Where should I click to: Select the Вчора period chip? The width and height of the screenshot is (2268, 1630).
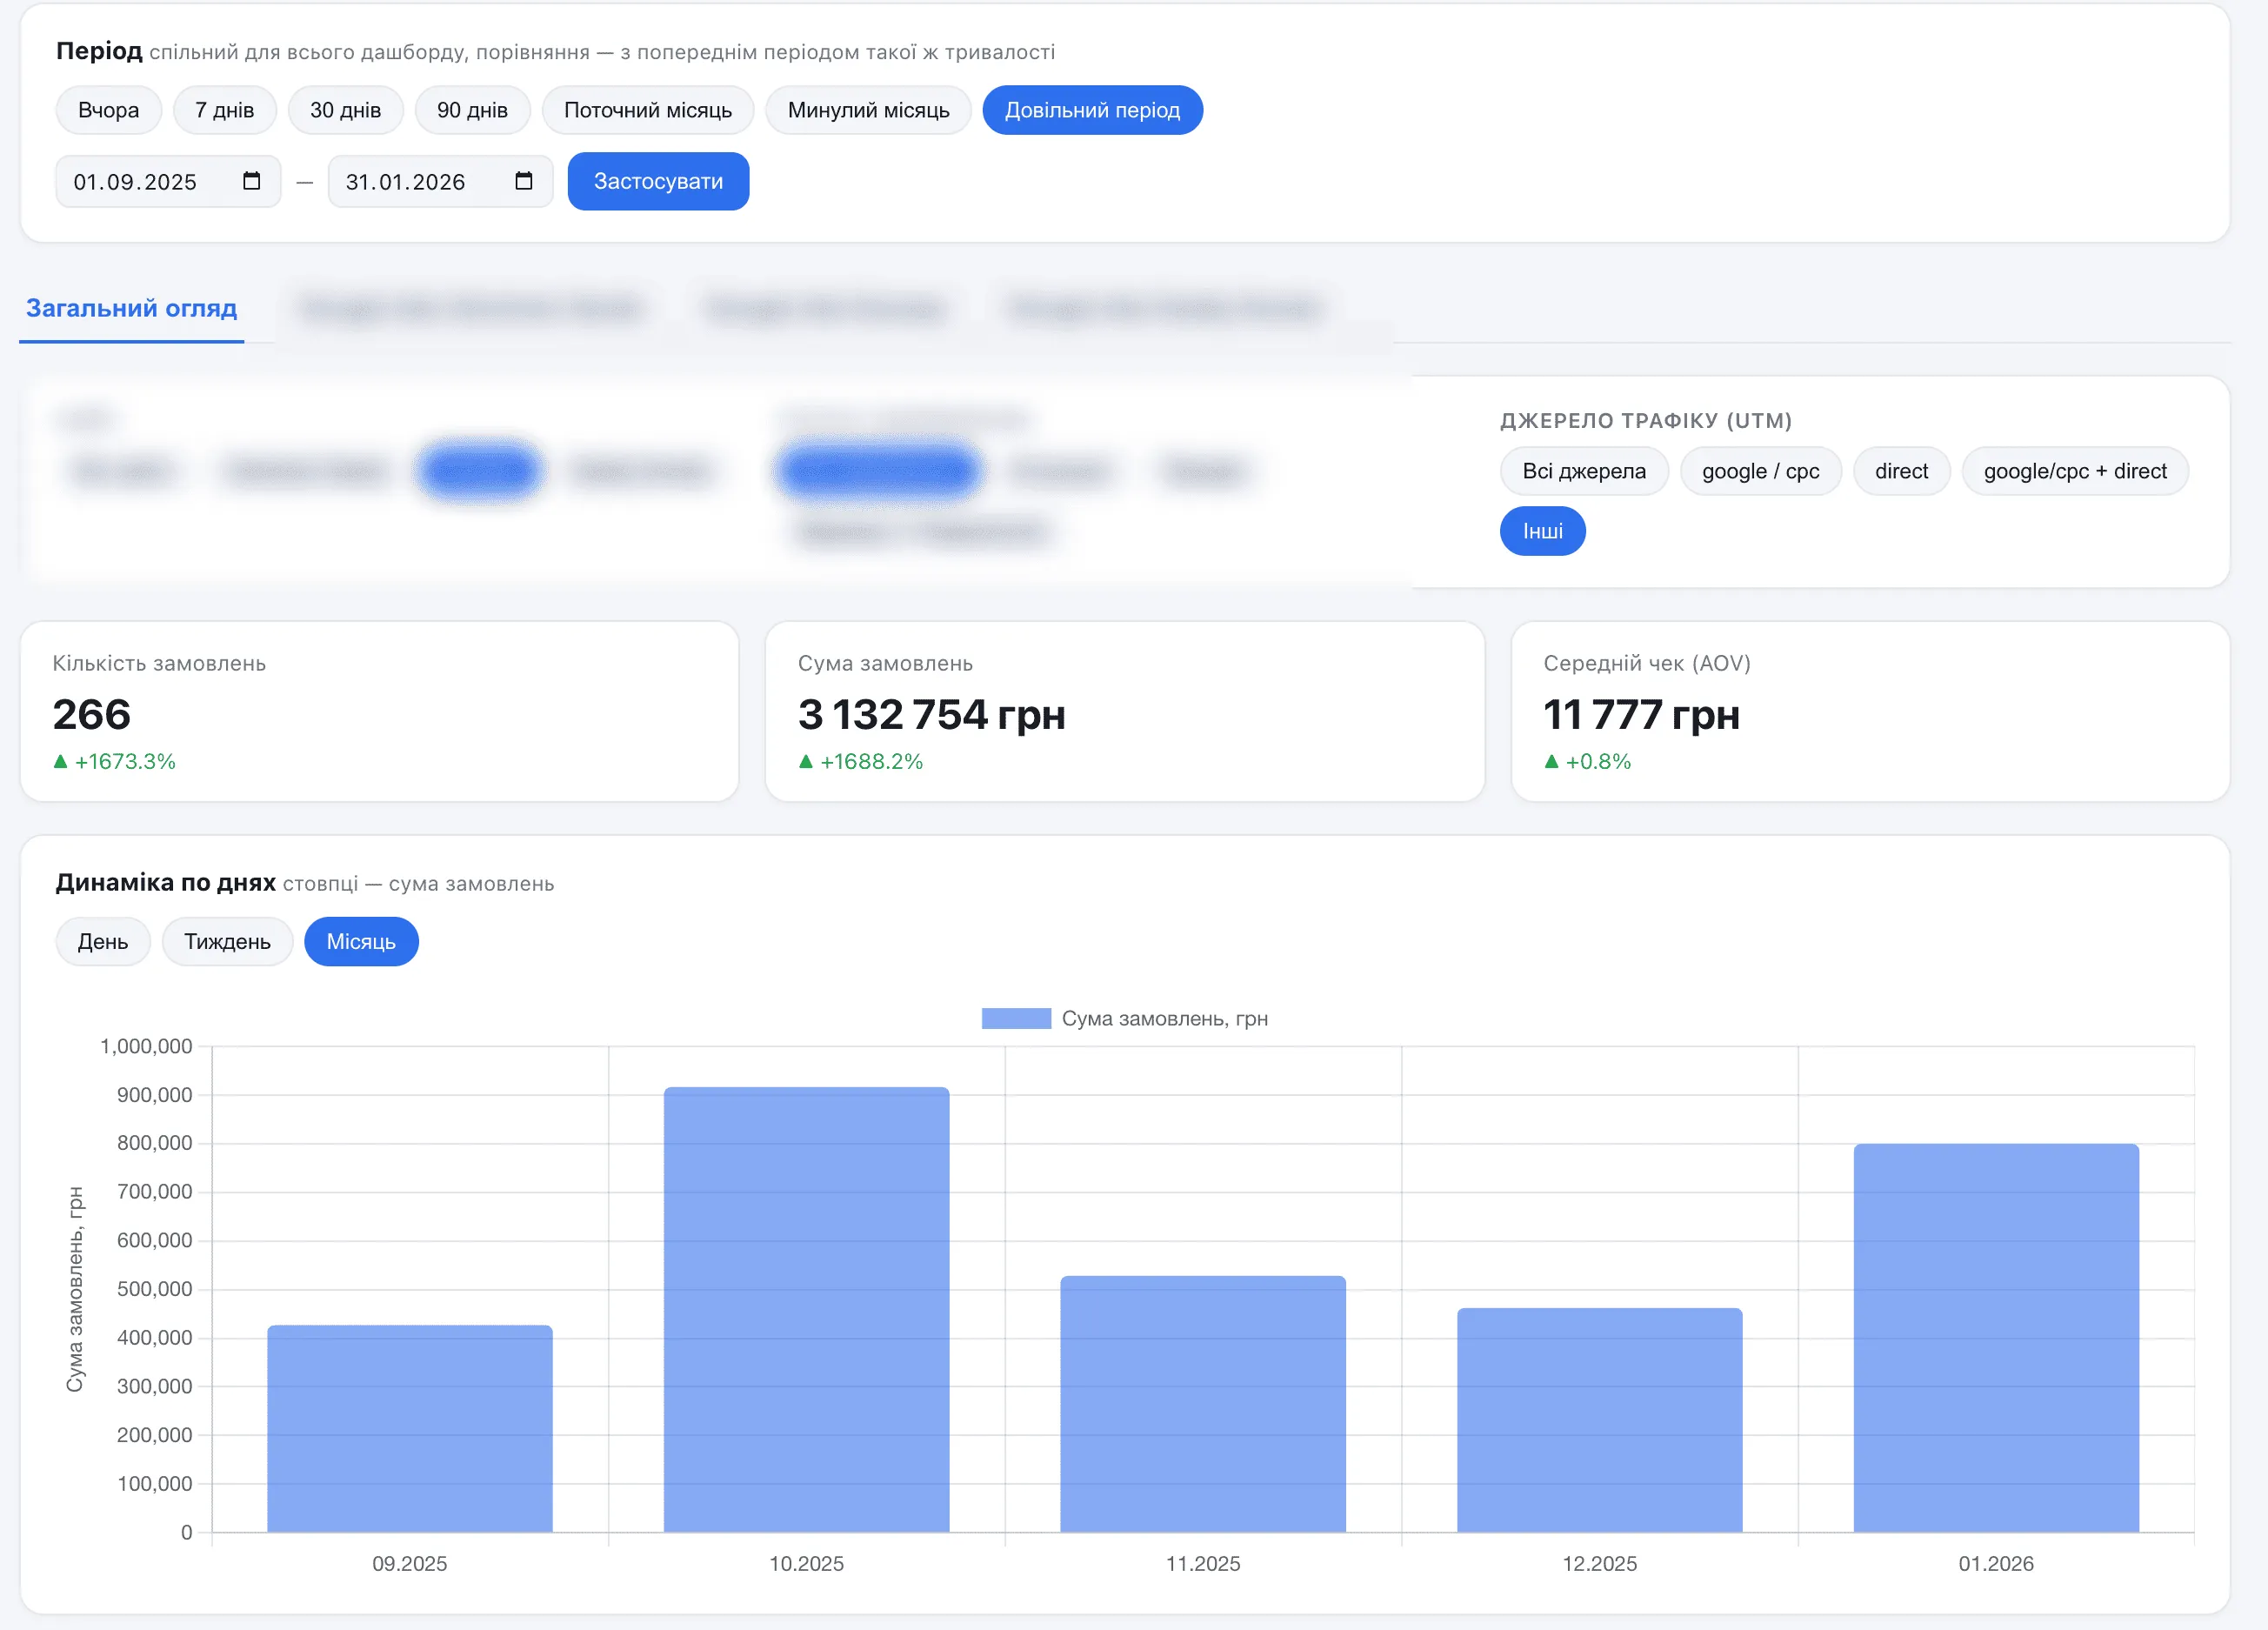point(108,110)
